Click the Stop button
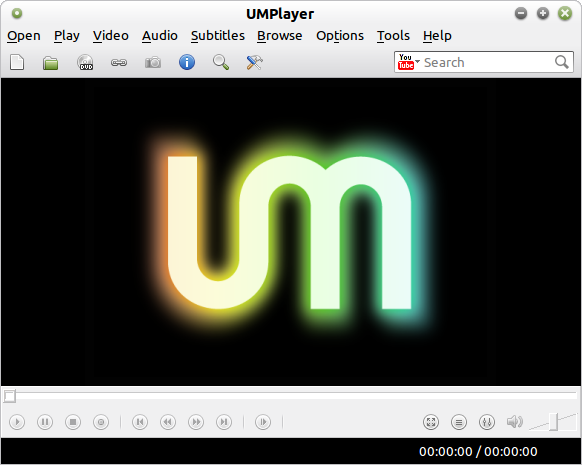This screenshot has width=582, height=465. point(73,422)
